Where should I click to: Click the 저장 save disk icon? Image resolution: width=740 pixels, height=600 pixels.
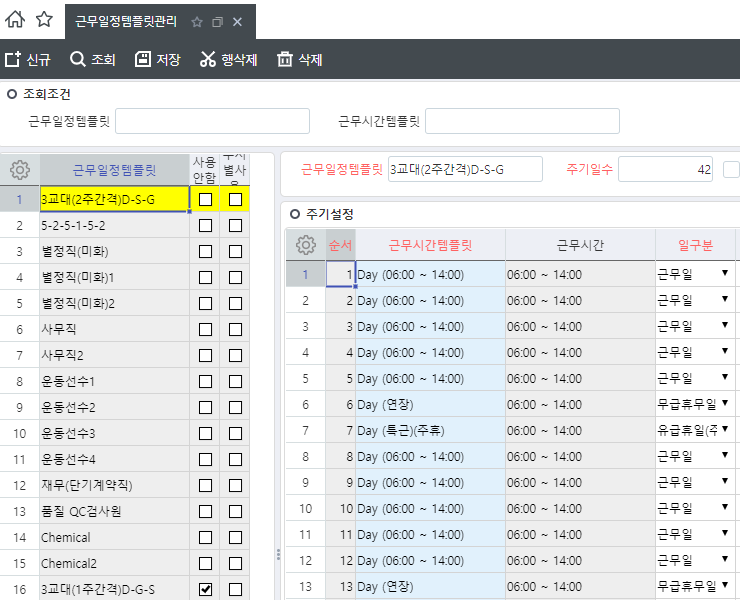pyautogui.click(x=143, y=60)
